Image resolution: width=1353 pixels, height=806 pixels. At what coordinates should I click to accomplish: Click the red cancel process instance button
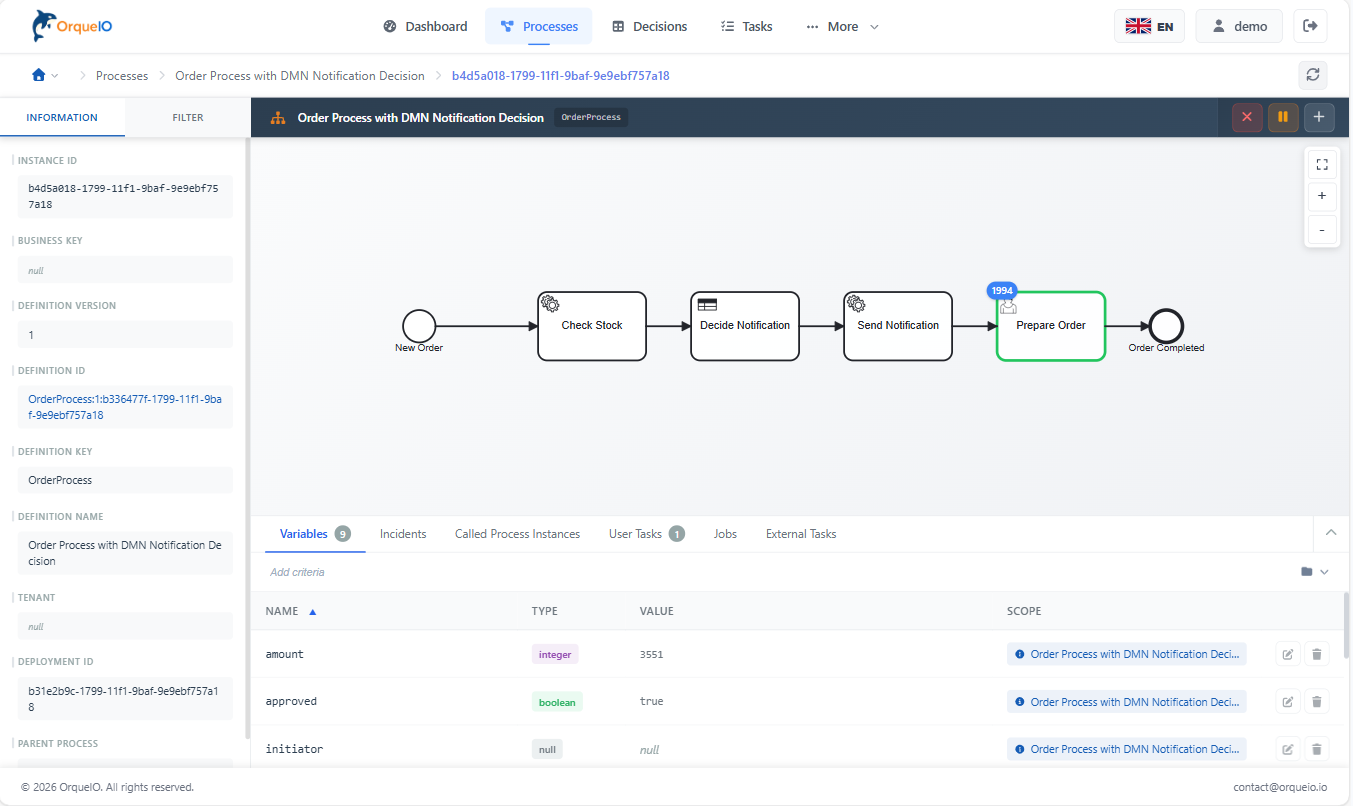1246,117
